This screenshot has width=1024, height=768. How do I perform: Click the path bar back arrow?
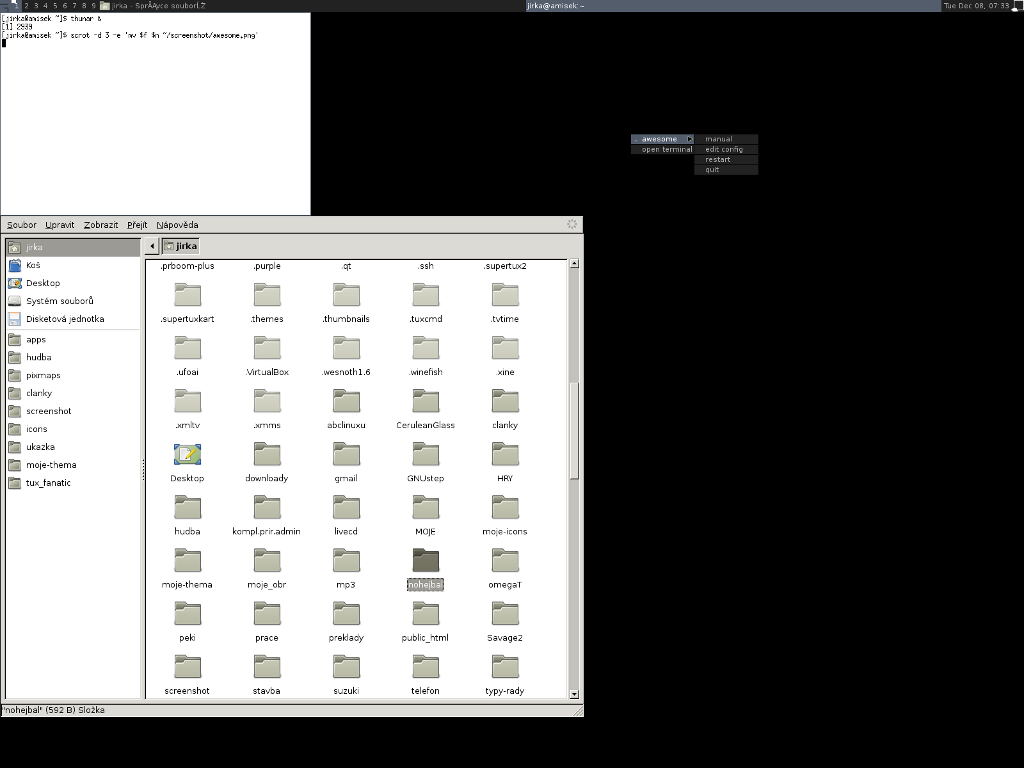click(152, 246)
